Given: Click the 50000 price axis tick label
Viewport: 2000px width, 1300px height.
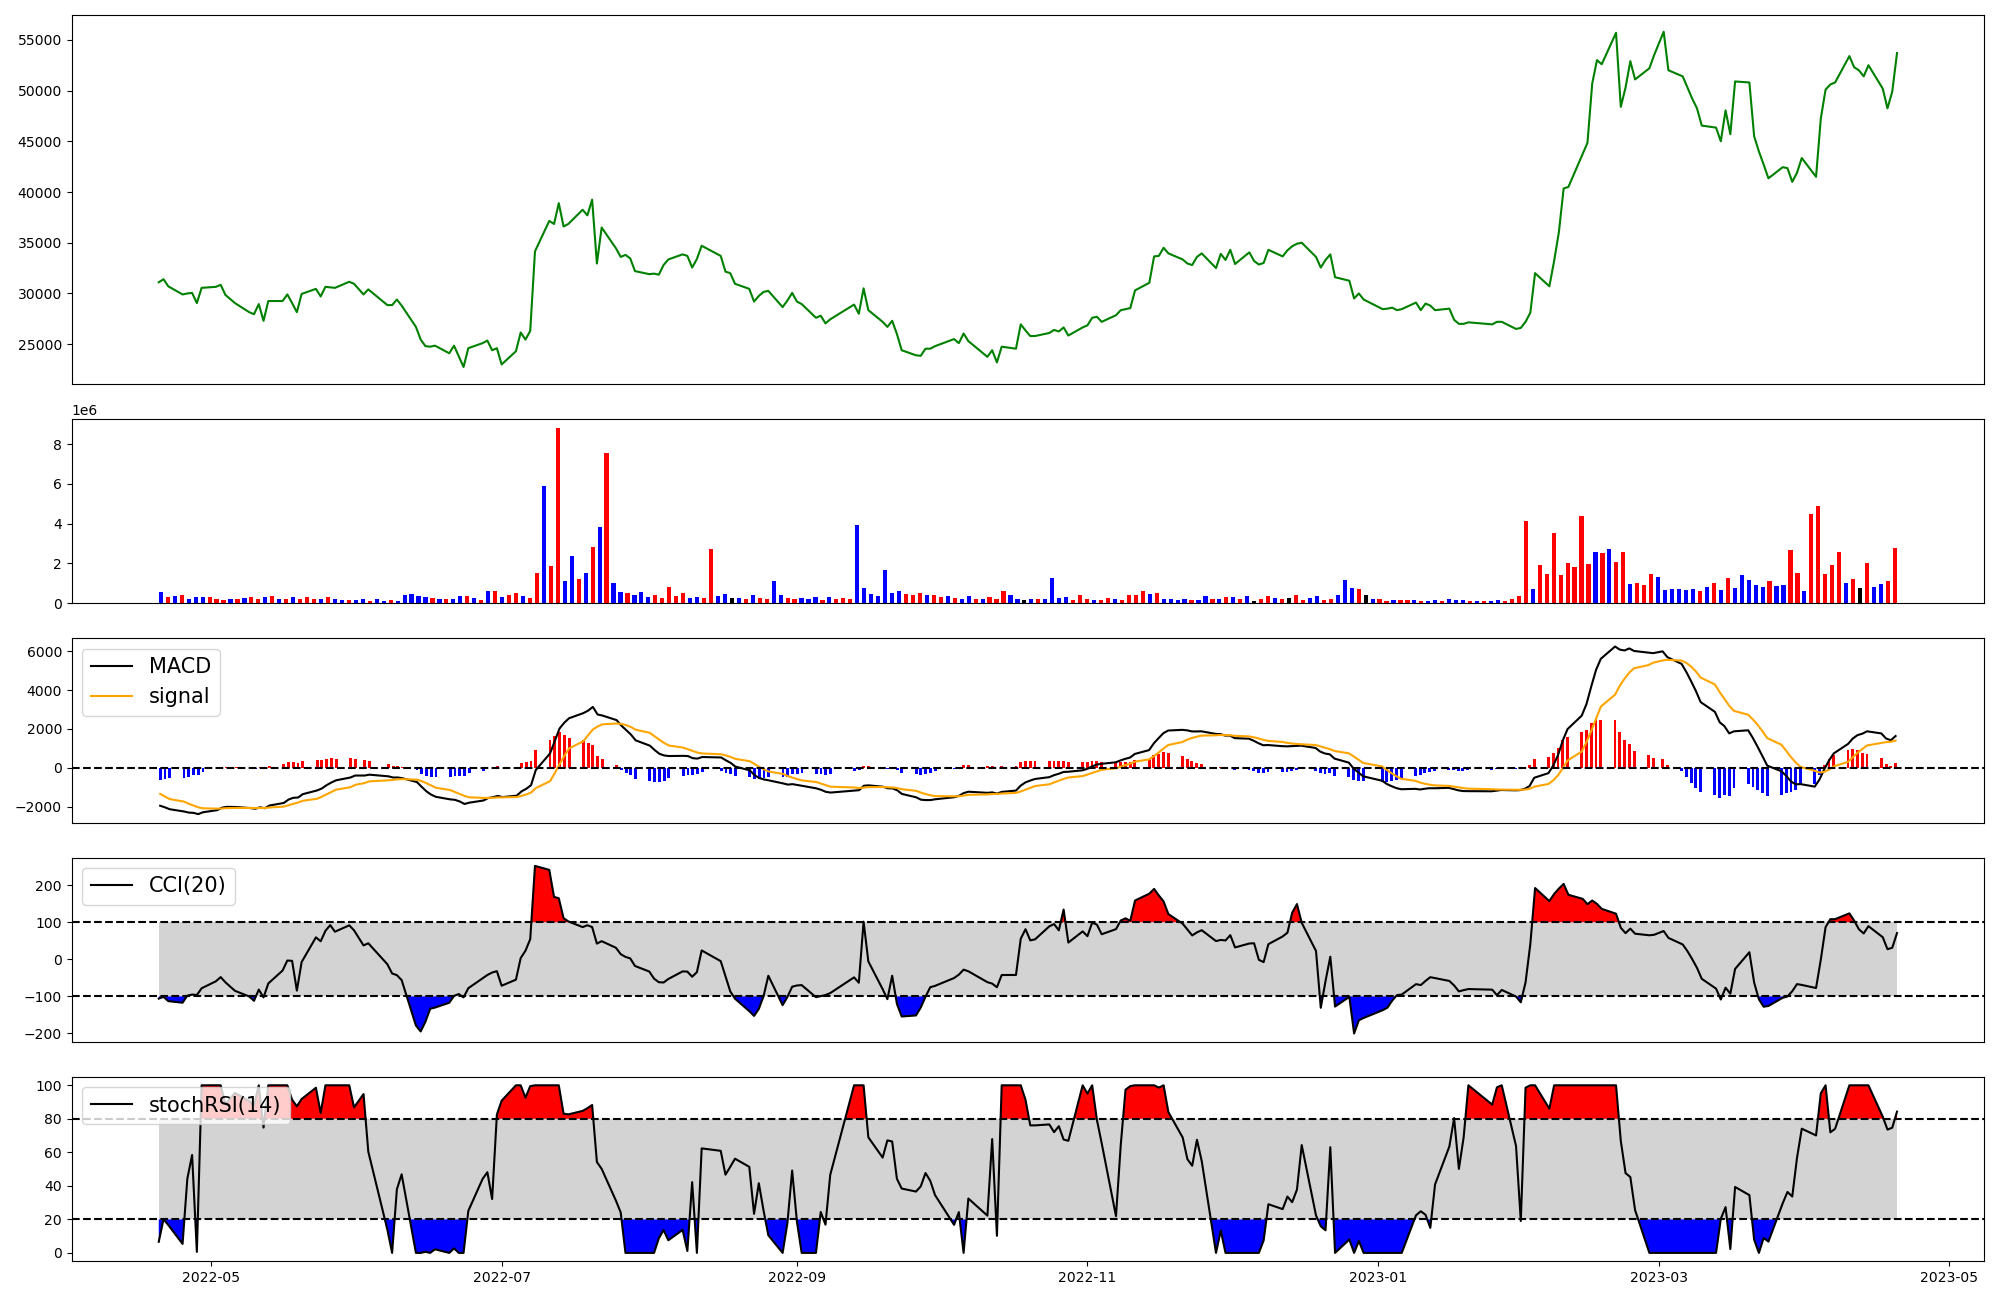Looking at the screenshot, I should click(40, 92).
